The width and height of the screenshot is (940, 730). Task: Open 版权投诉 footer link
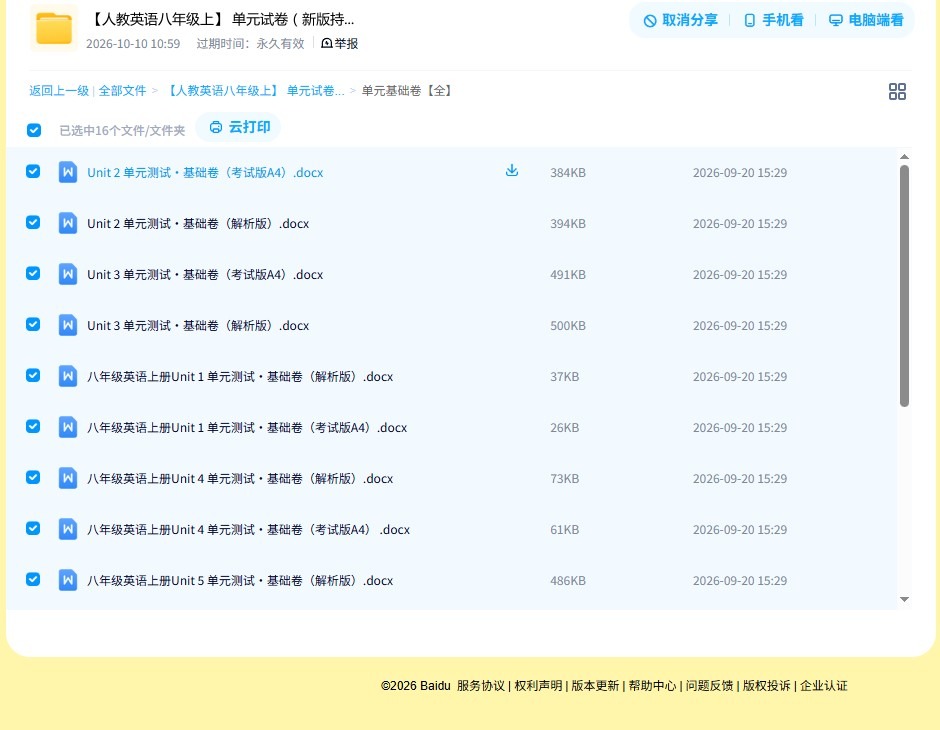767,686
